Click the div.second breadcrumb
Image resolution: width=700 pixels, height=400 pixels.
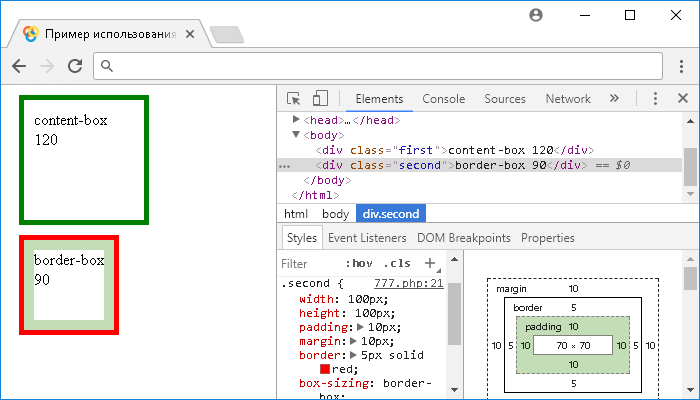coord(391,213)
